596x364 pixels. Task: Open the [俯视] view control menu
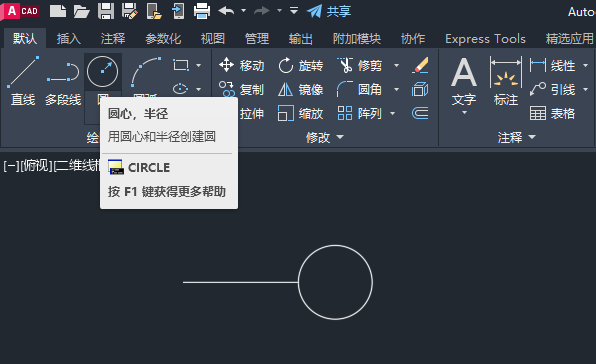click(36, 166)
